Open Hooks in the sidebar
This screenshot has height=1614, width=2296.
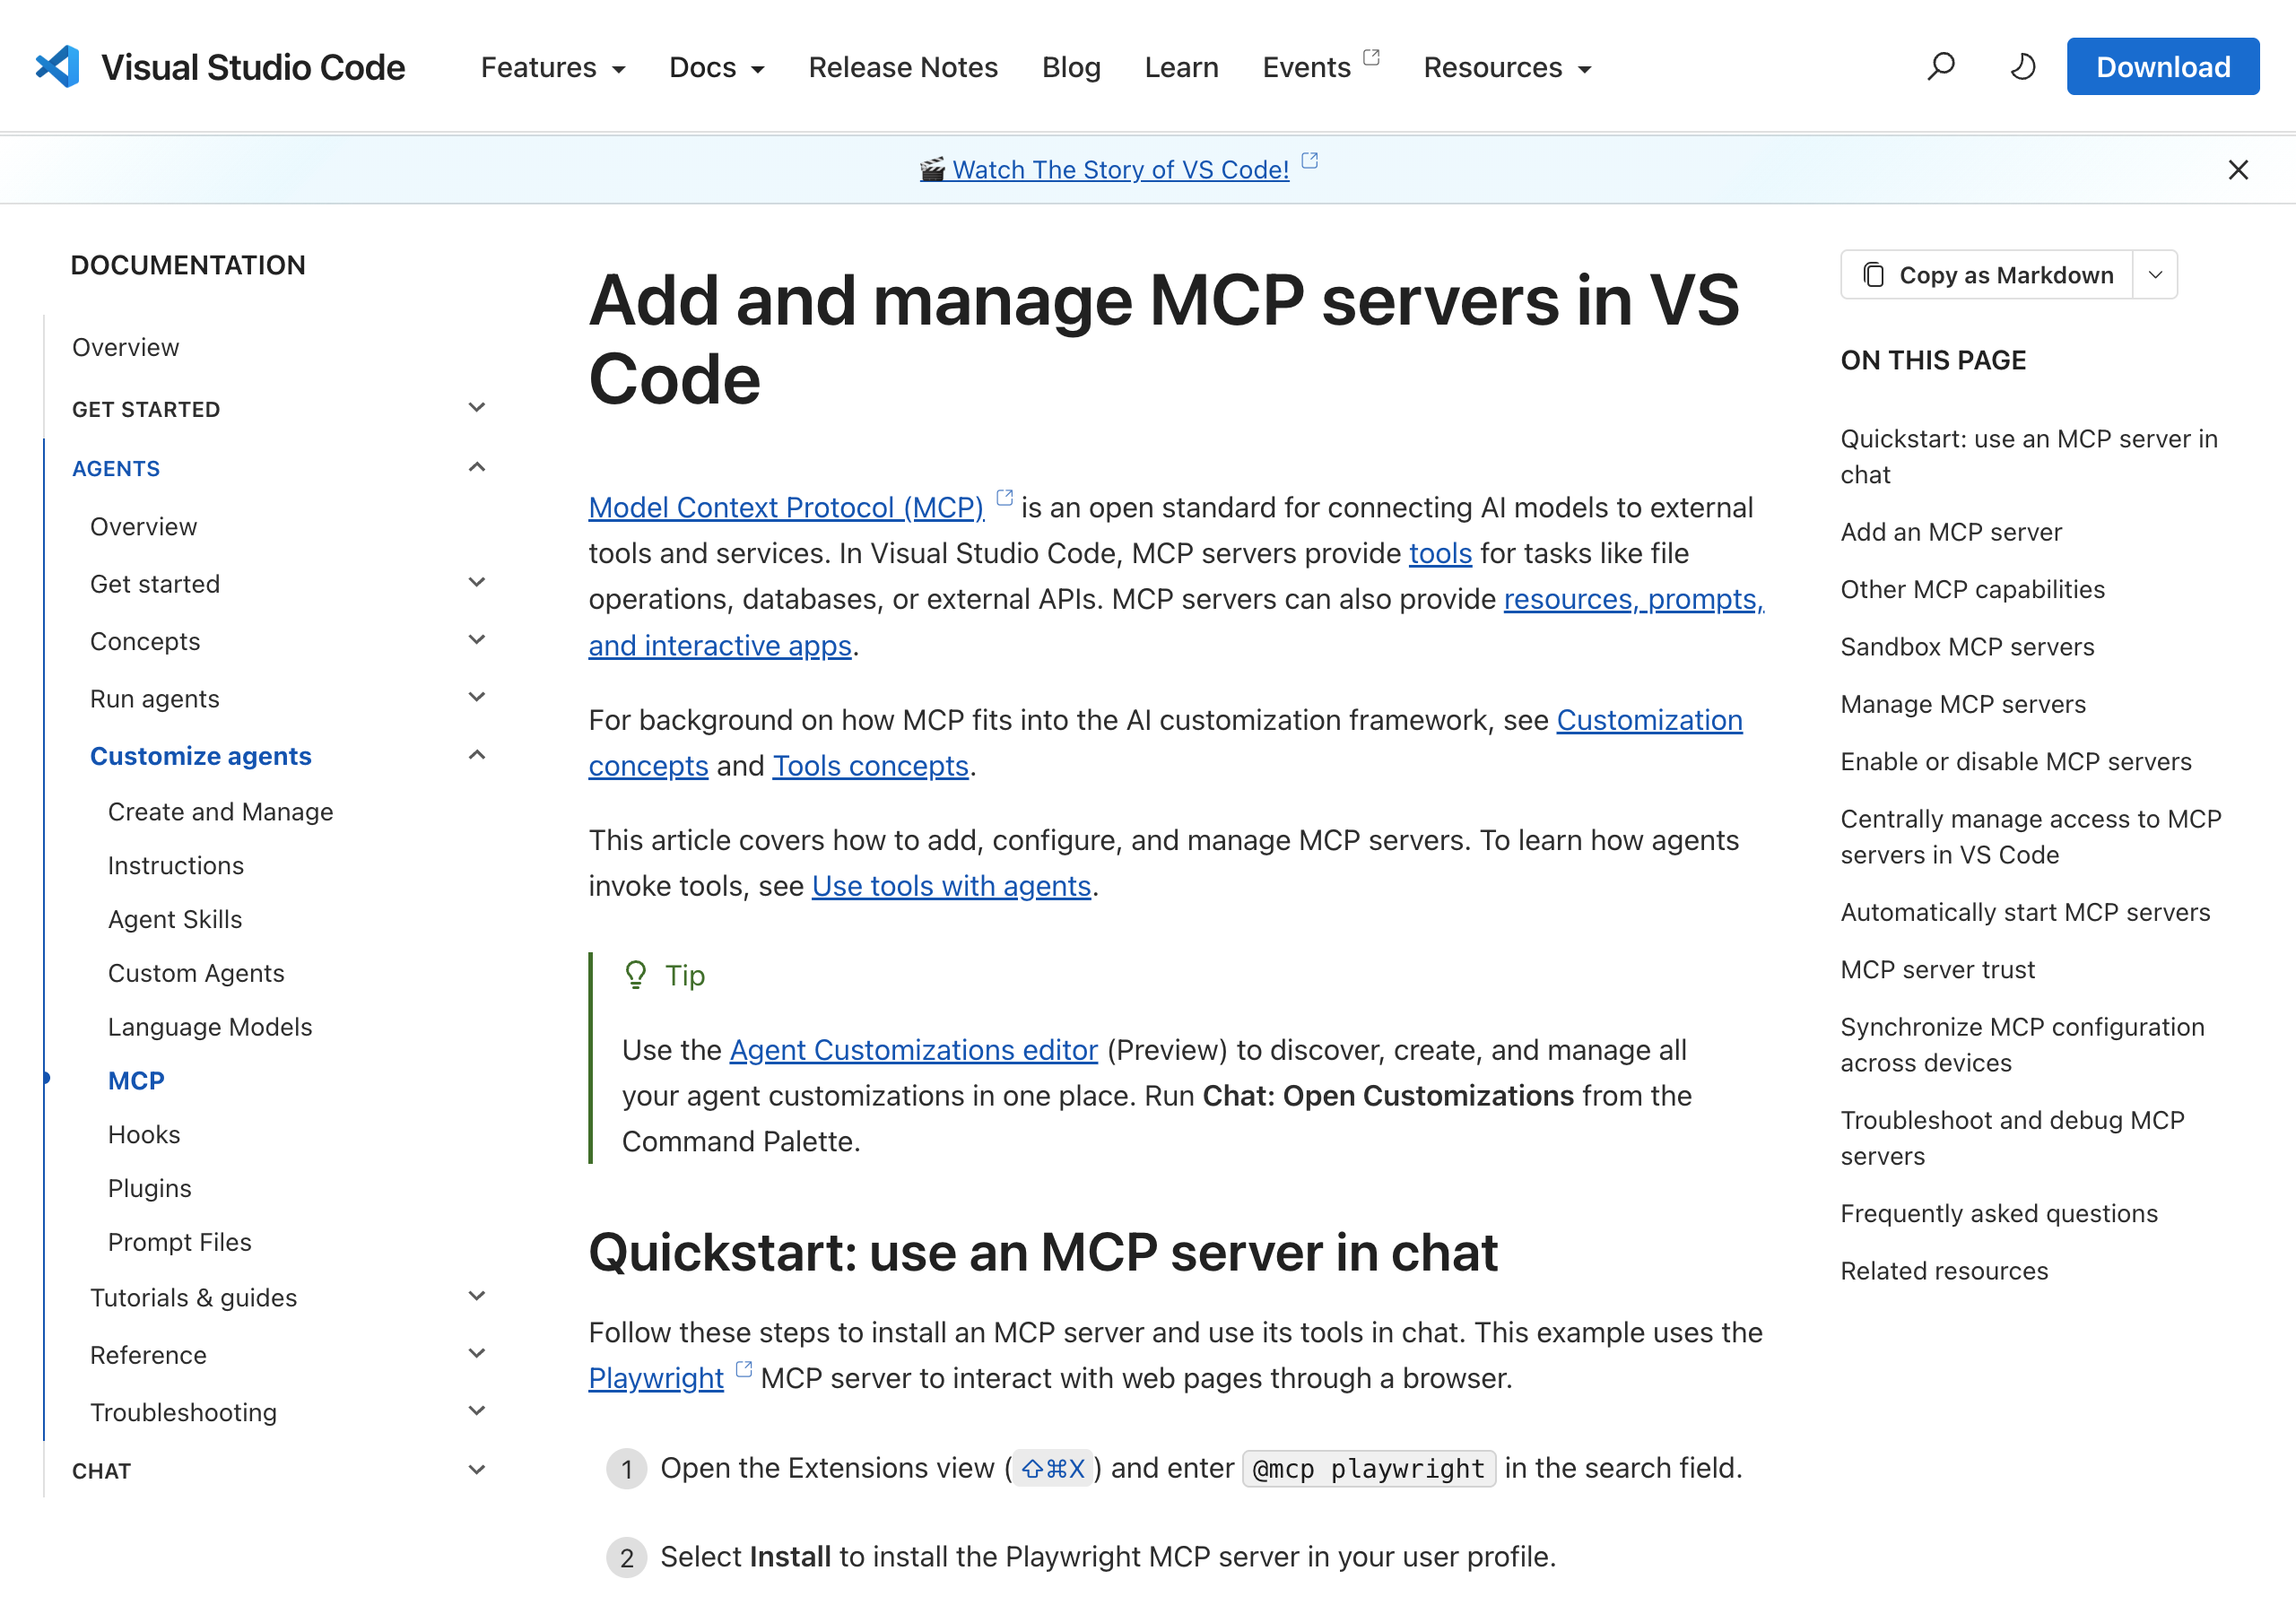(x=144, y=1134)
